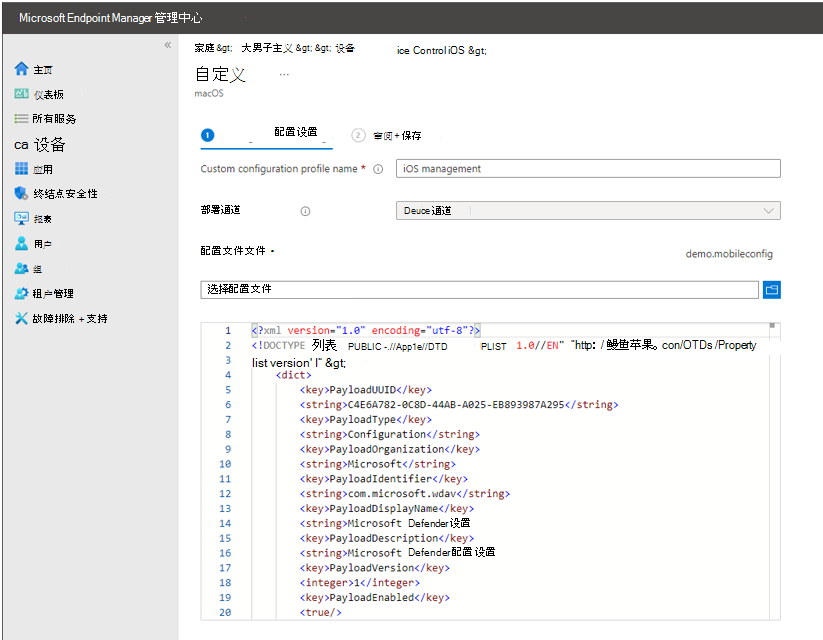Click the 选择配置文件 file input box

point(479,289)
